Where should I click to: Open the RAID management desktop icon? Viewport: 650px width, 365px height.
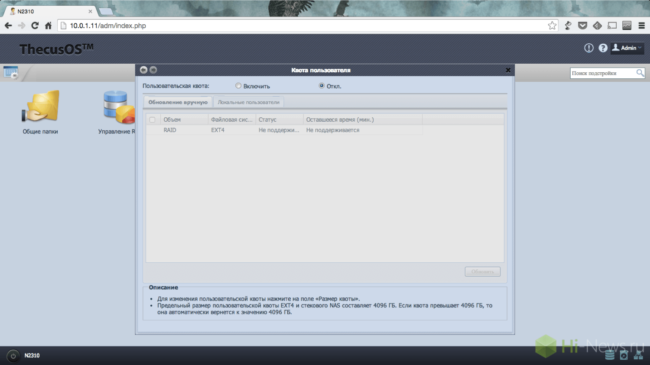pos(118,112)
